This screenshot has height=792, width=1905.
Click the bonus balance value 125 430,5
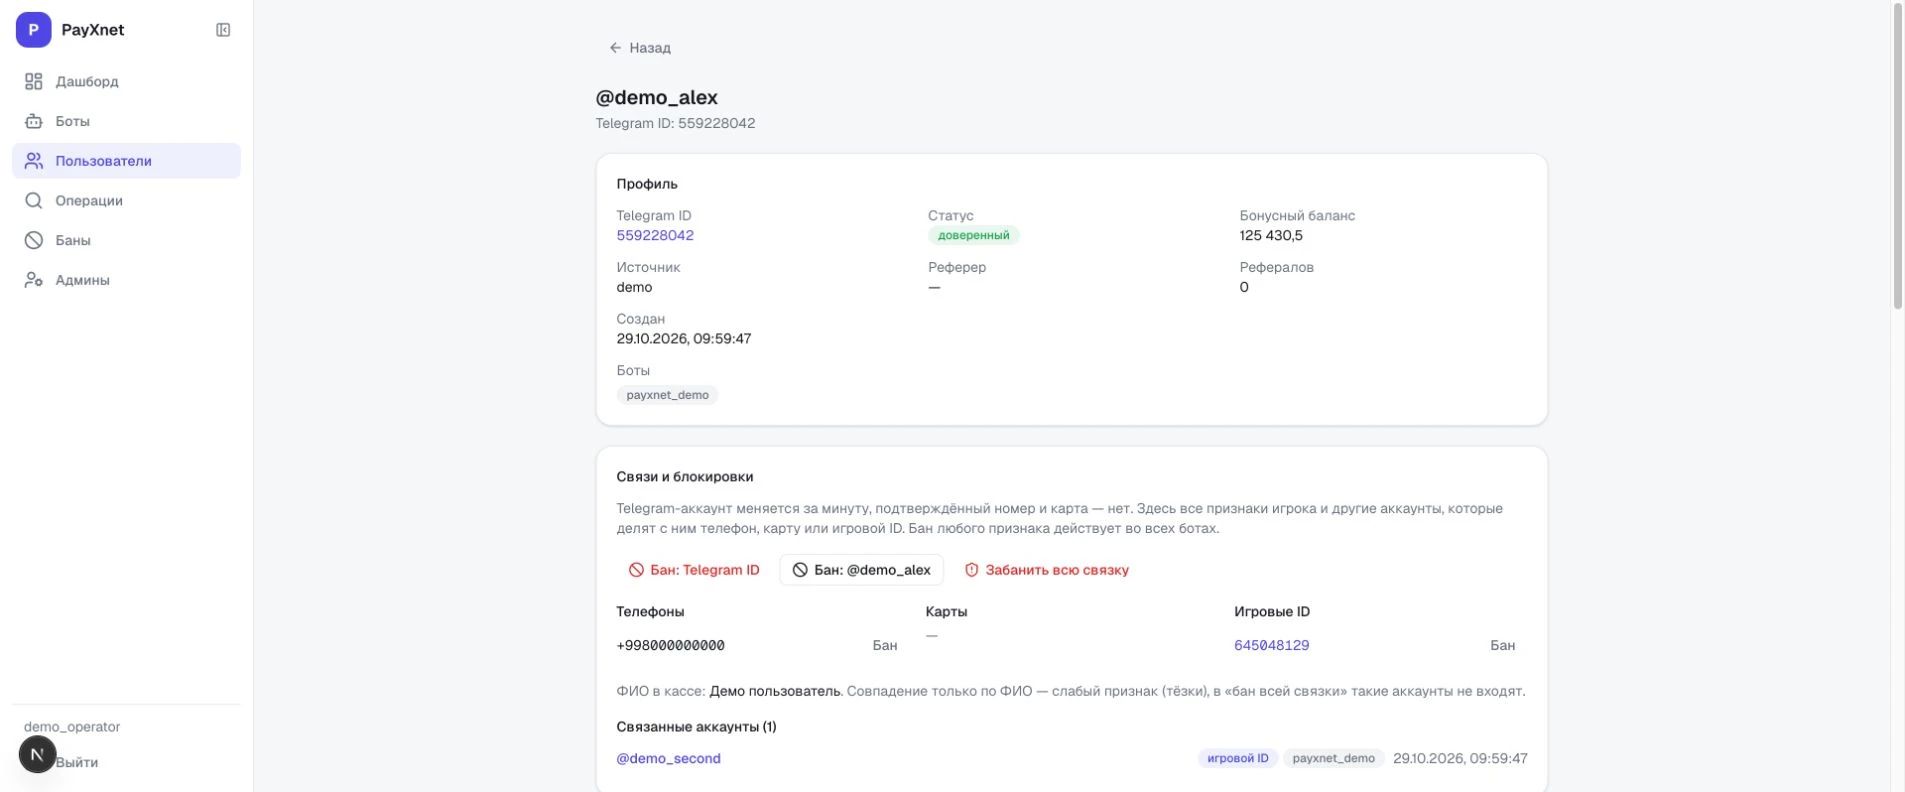pyautogui.click(x=1271, y=236)
